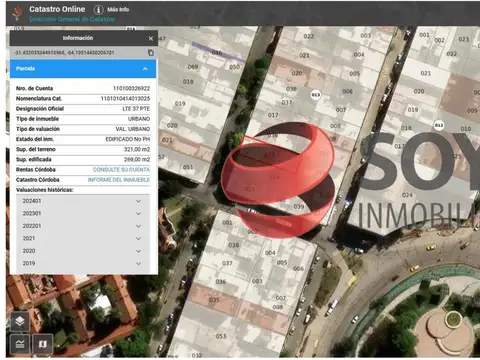Select the LTE 37 PTE designation
The height and width of the screenshot is (360, 480).
136,109
